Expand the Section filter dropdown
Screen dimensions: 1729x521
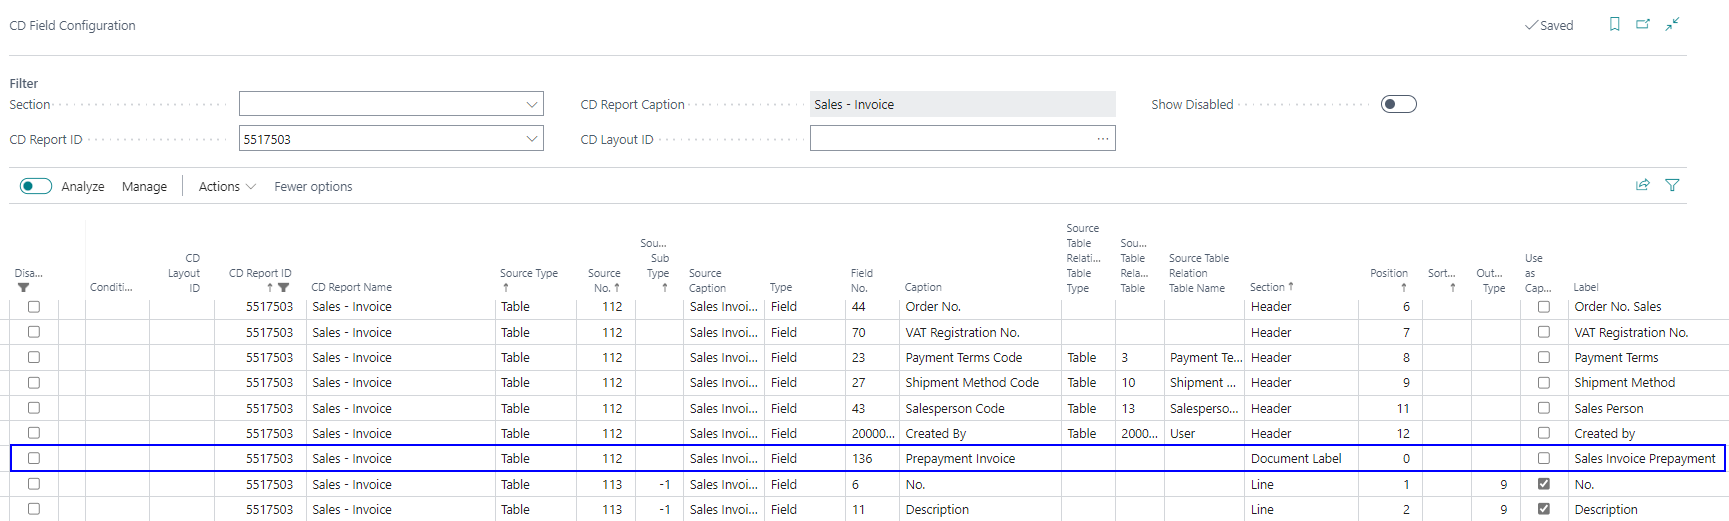point(531,104)
